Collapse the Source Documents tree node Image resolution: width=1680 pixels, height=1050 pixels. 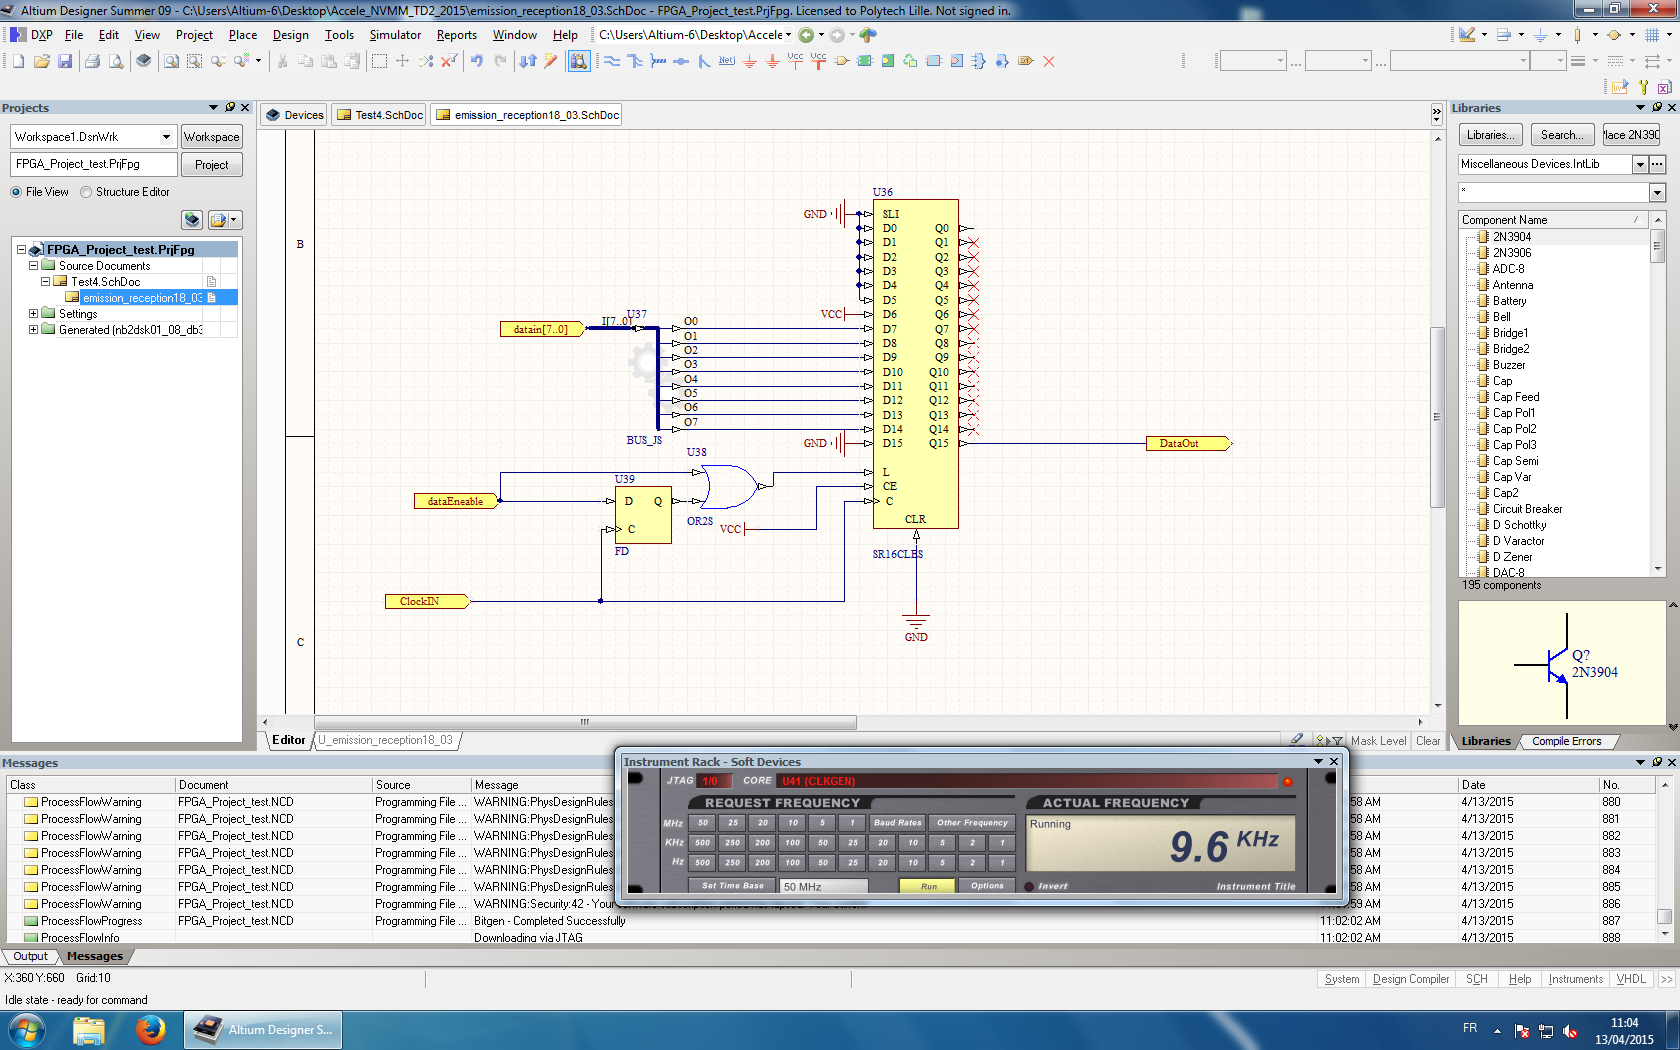[x=33, y=266]
